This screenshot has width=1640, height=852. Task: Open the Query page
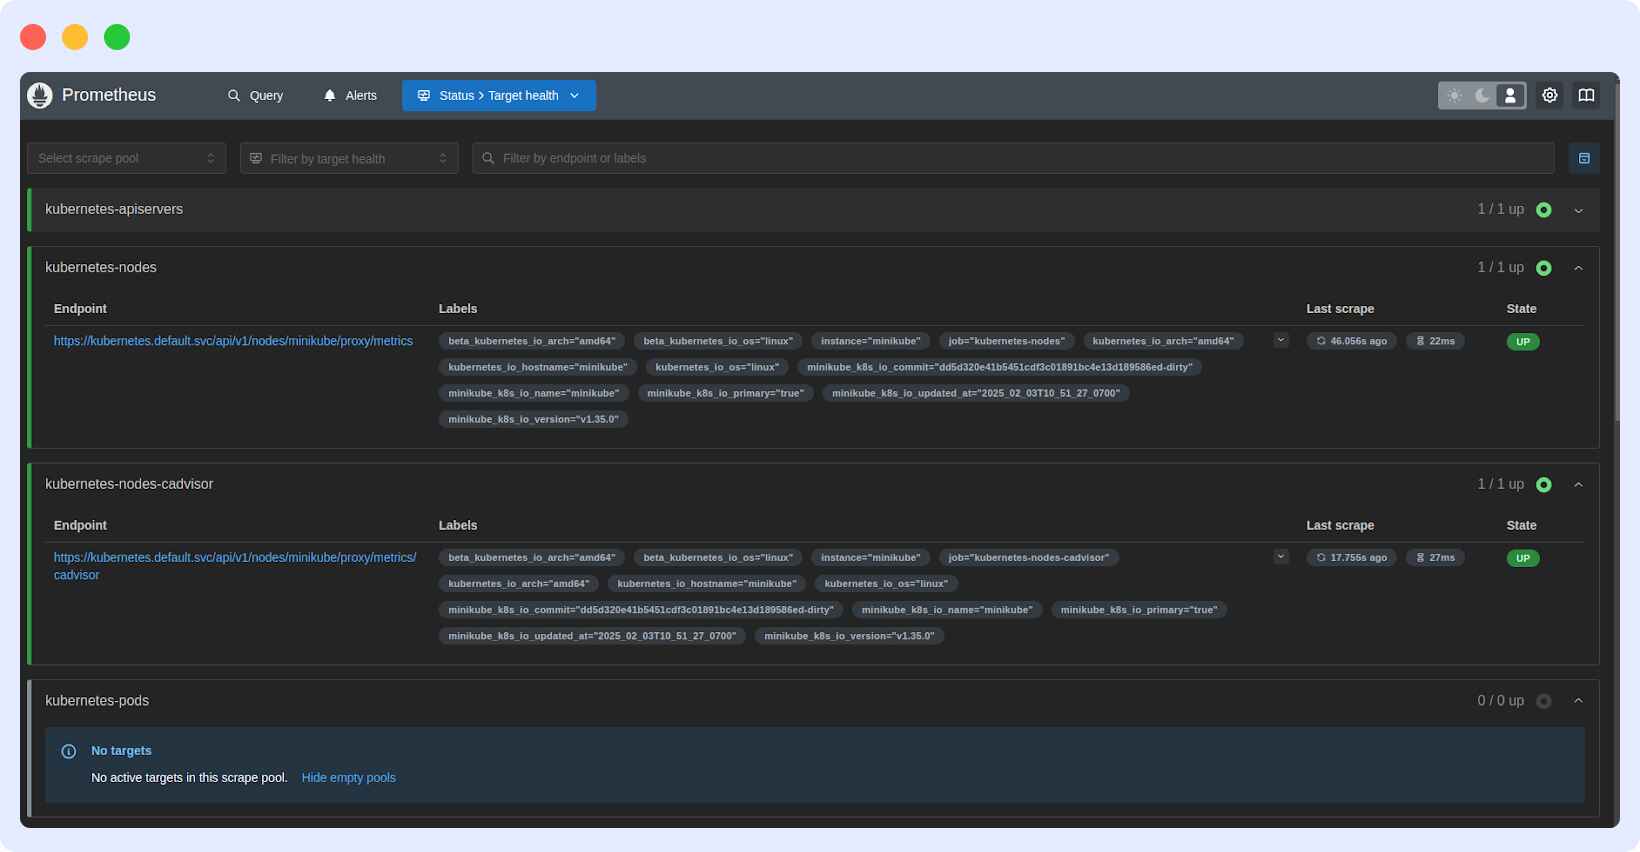(256, 96)
